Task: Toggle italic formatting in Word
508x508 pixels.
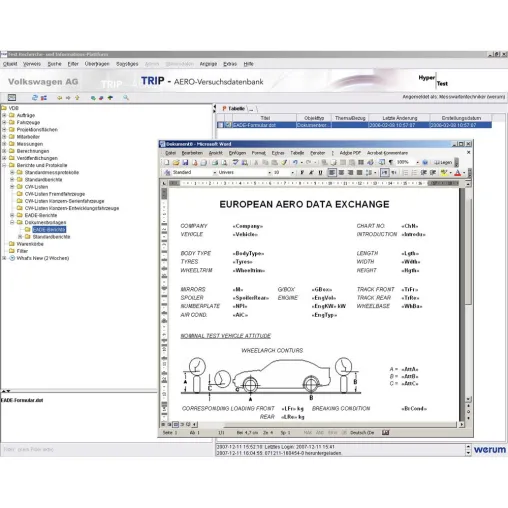Action: 311,172
